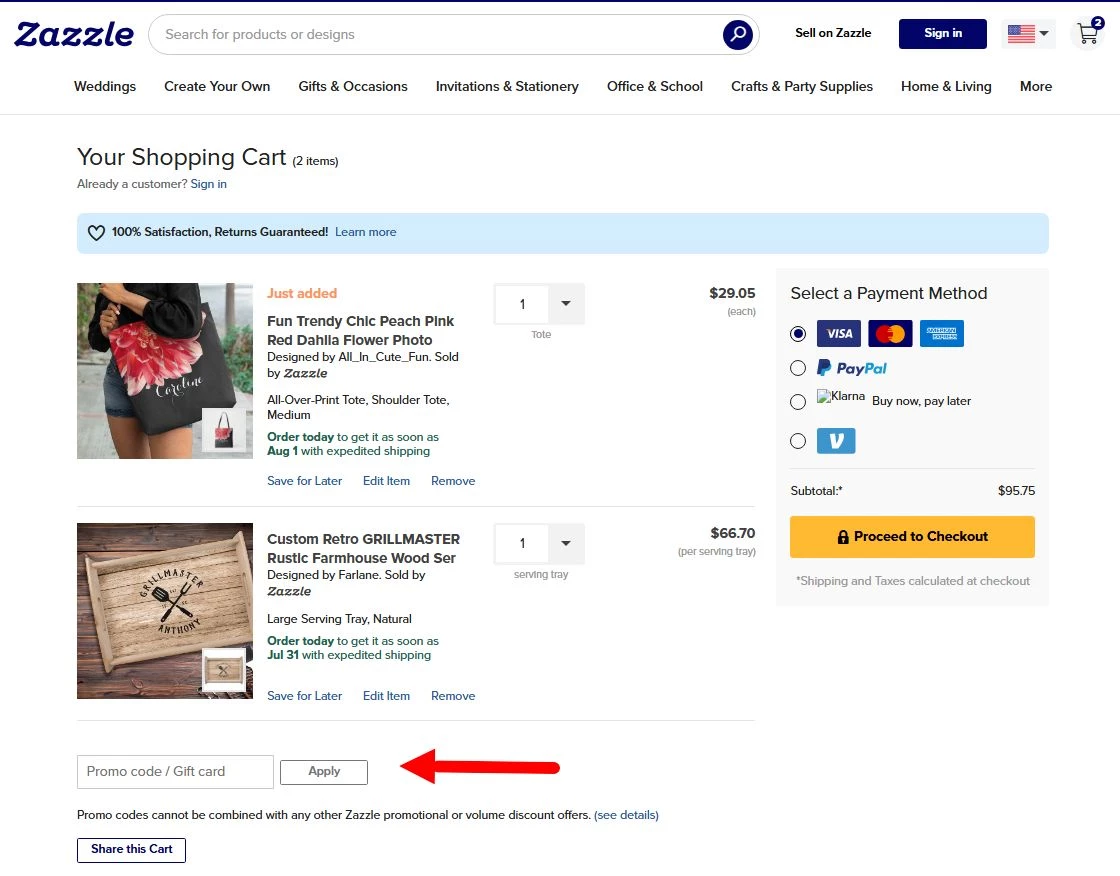Click the Mastercard payment icon

(890, 333)
